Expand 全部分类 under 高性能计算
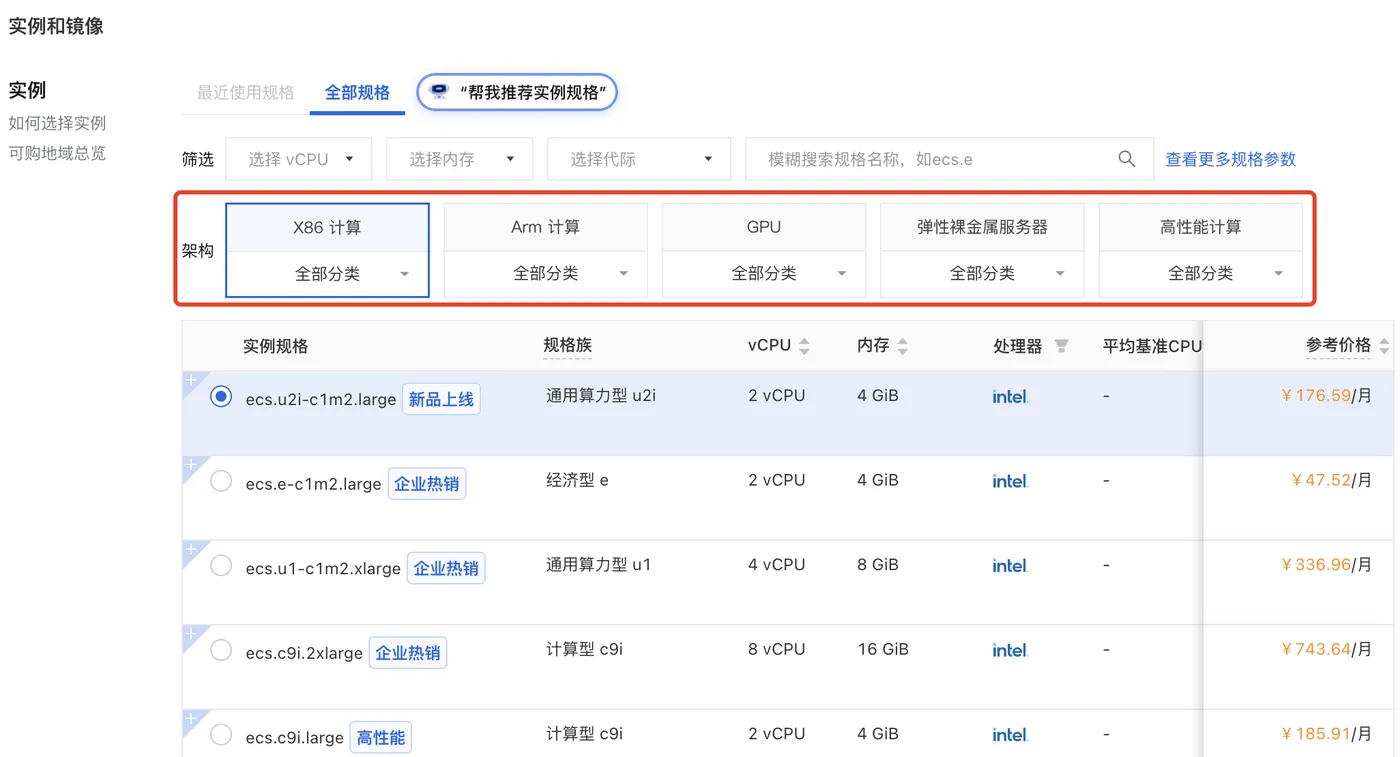The image size is (1400, 757). [1201, 274]
